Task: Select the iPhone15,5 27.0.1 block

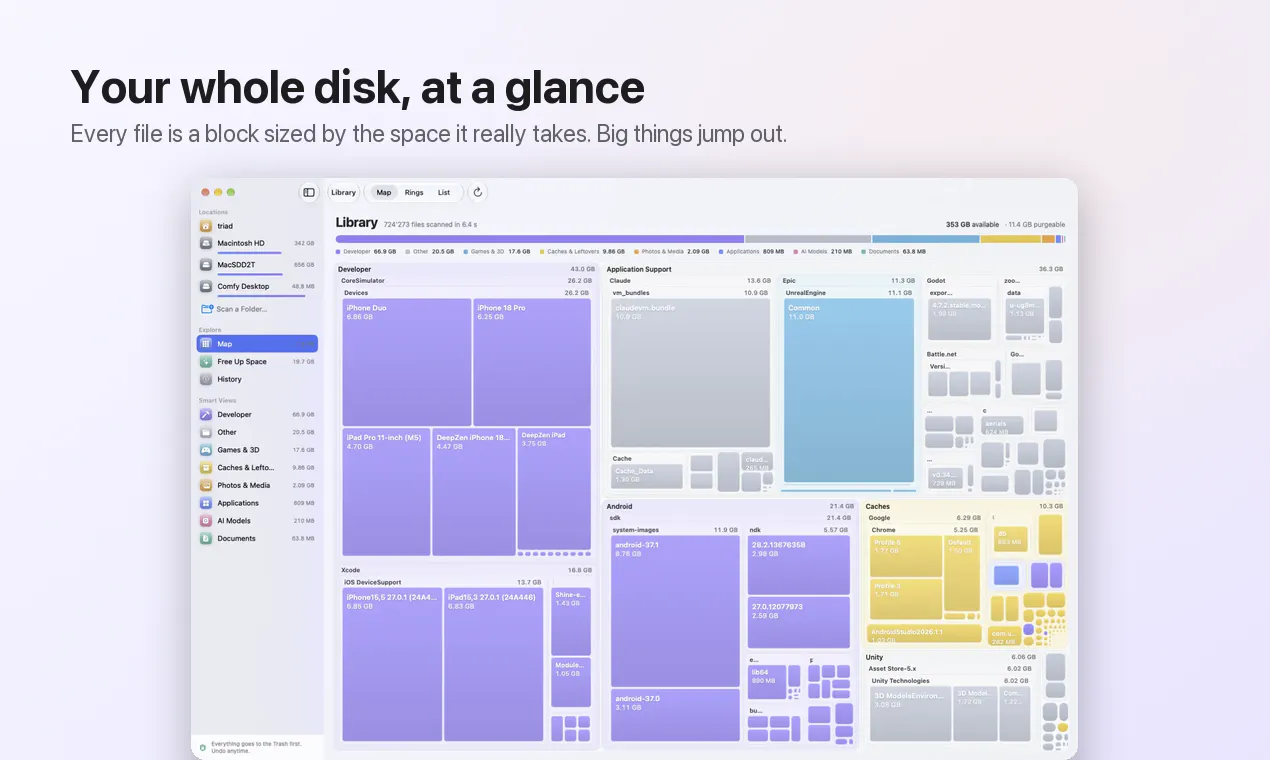Action: point(392,665)
